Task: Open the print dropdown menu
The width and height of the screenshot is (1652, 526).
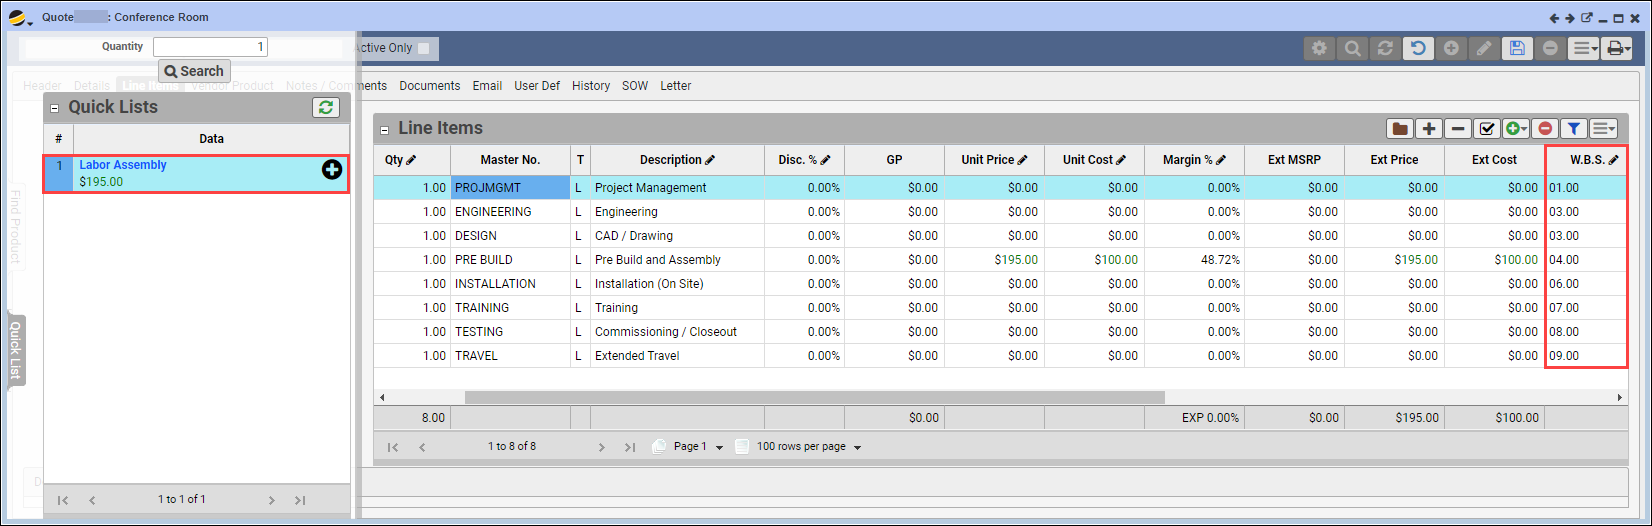Action: (x=1618, y=48)
